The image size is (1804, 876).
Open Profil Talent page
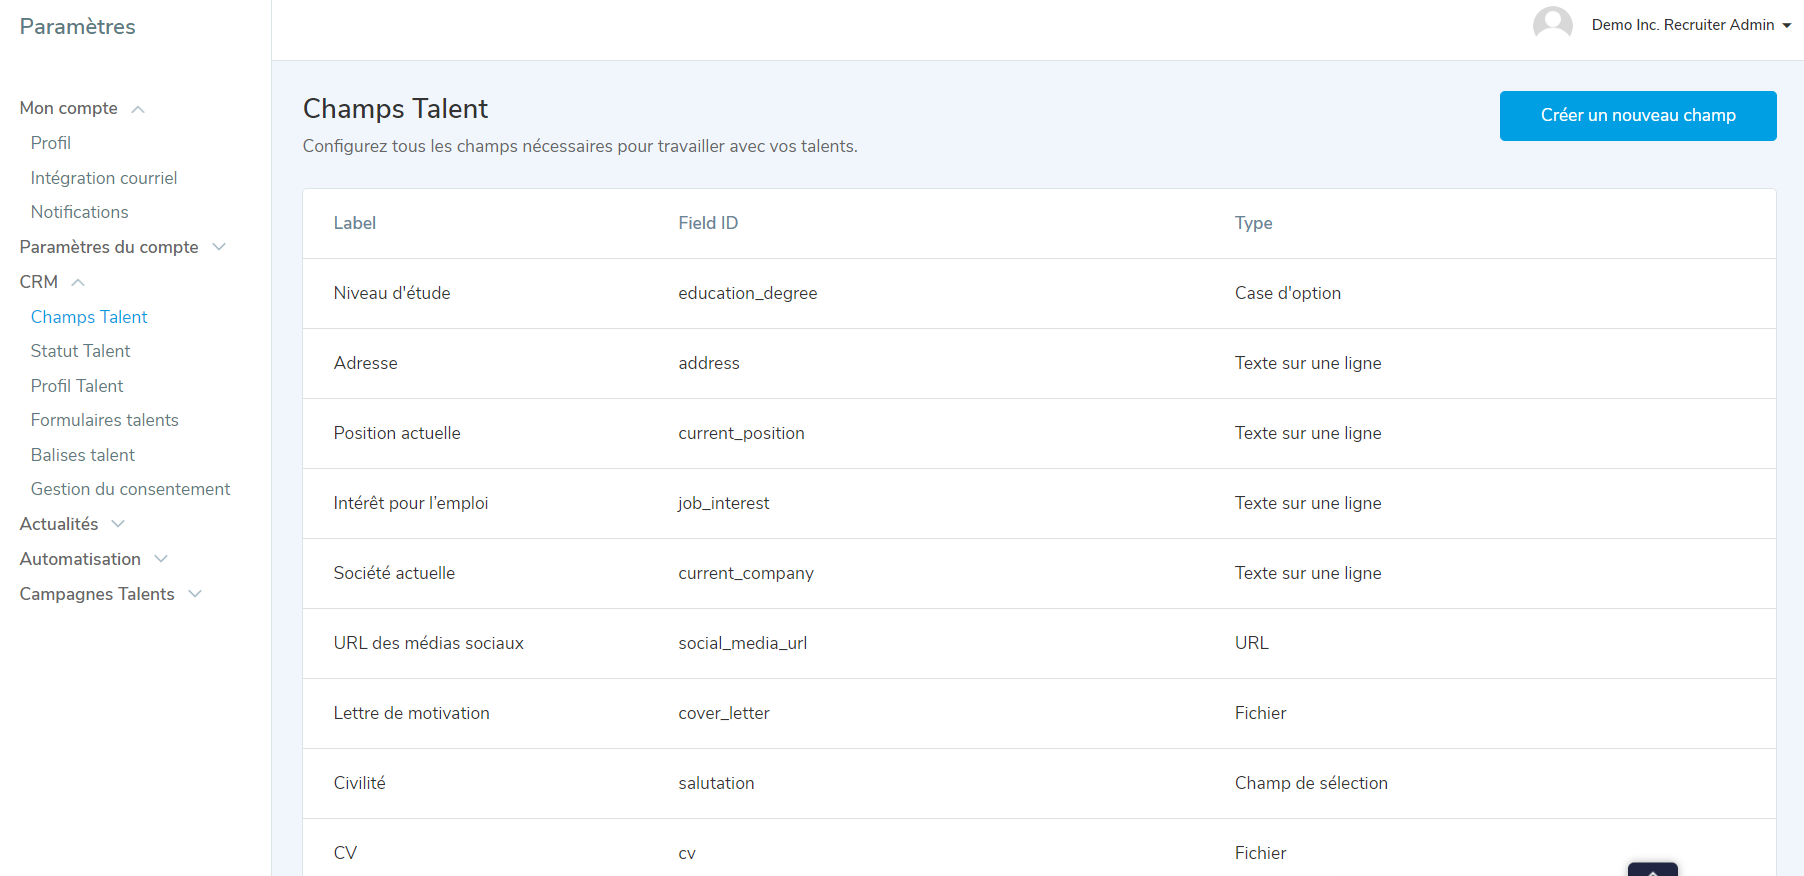pyautogui.click(x=77, y=386)
